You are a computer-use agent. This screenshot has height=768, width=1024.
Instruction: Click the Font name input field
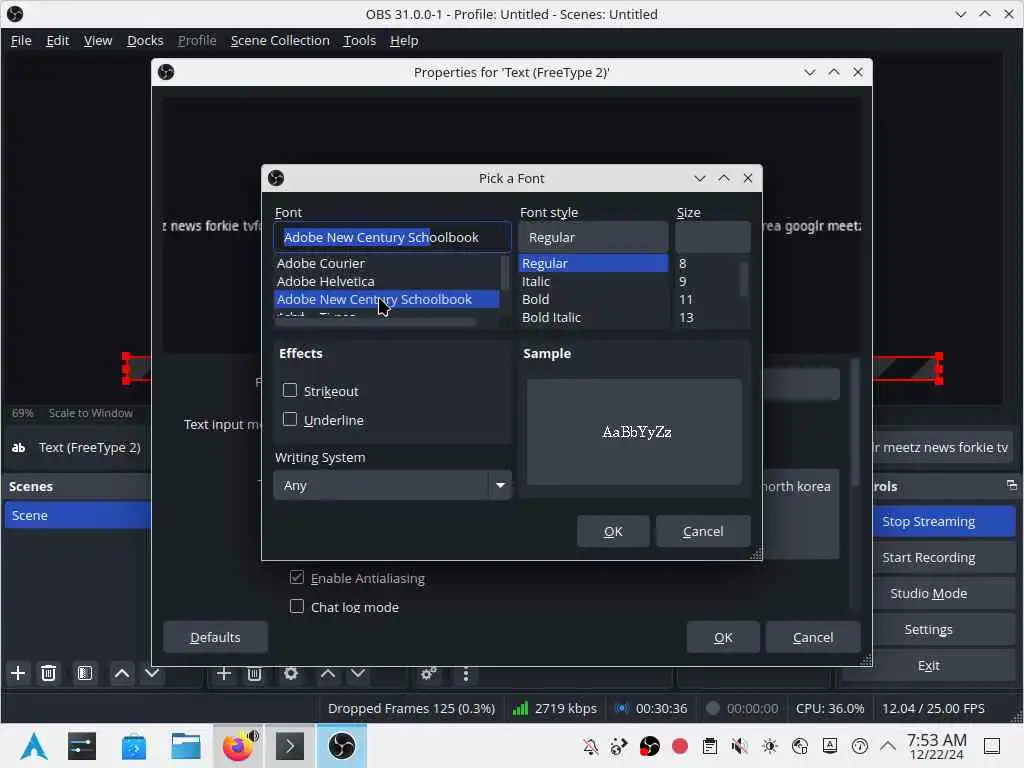click(392, 237)
